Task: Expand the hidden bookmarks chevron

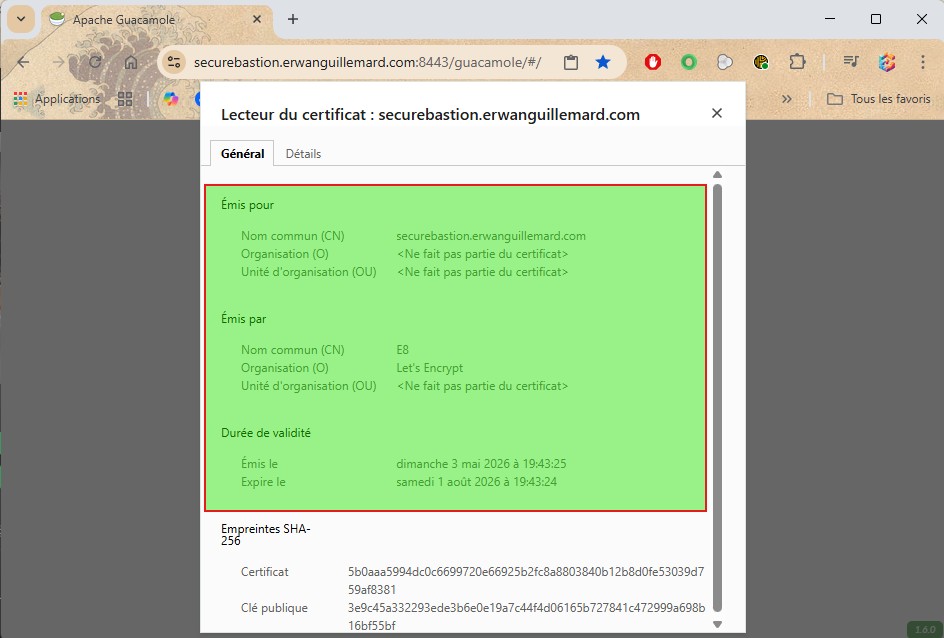Action: tap(786, 99)
